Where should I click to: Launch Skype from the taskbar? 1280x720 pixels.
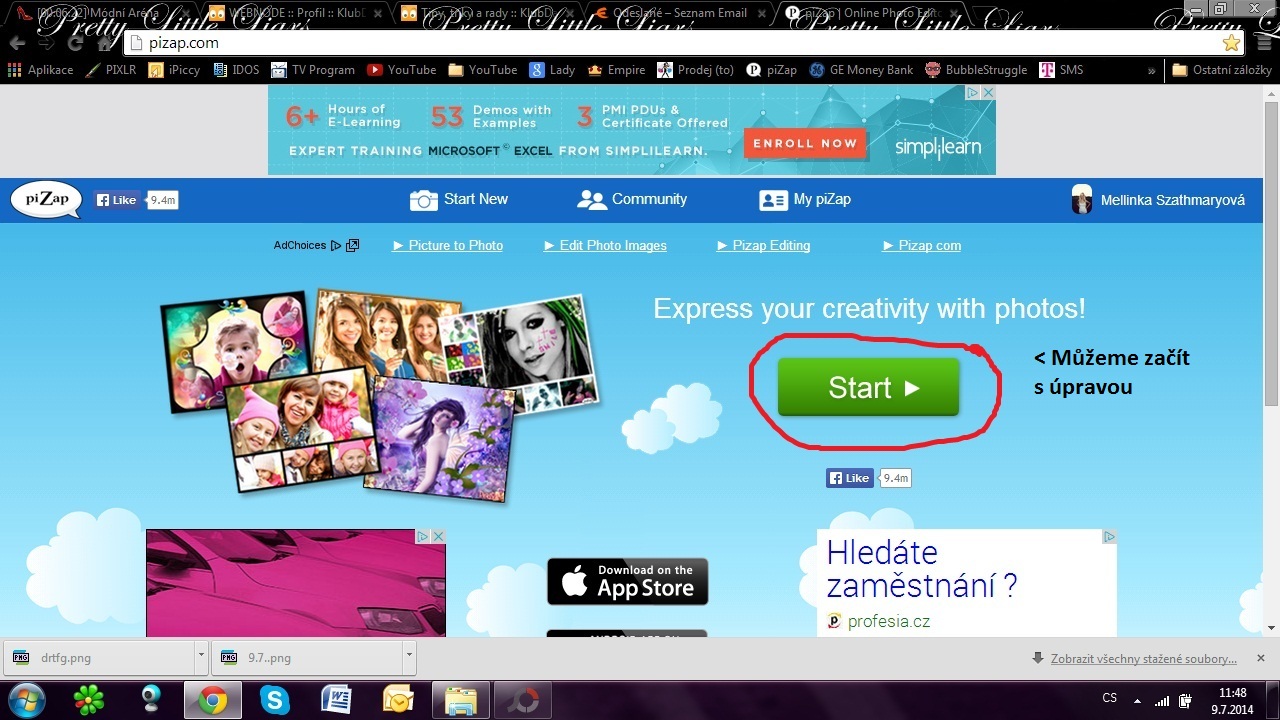click(274, 698)
